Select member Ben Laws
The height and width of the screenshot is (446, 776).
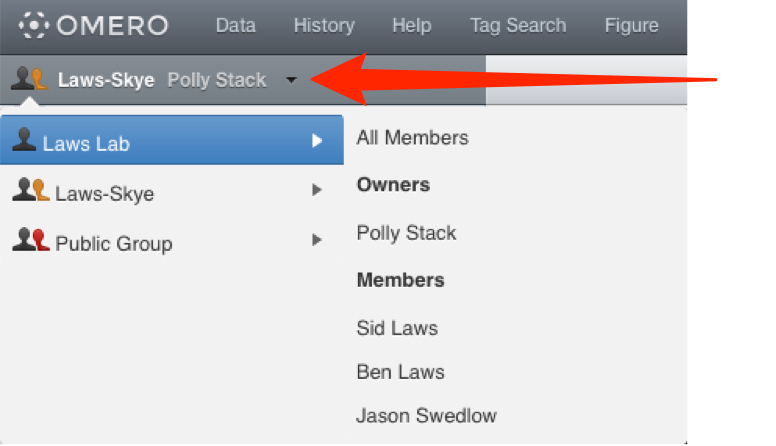(400, 372)
